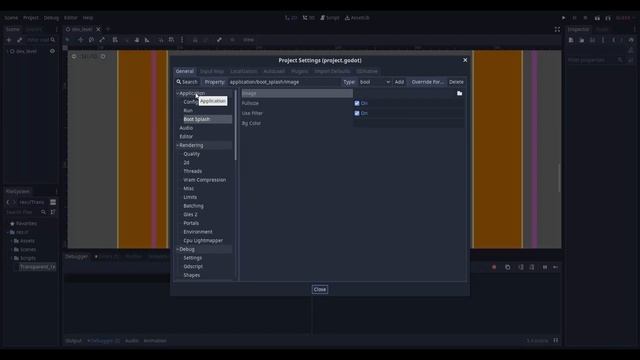
Task: Collapse the Debug category
Action: point(178,249)
